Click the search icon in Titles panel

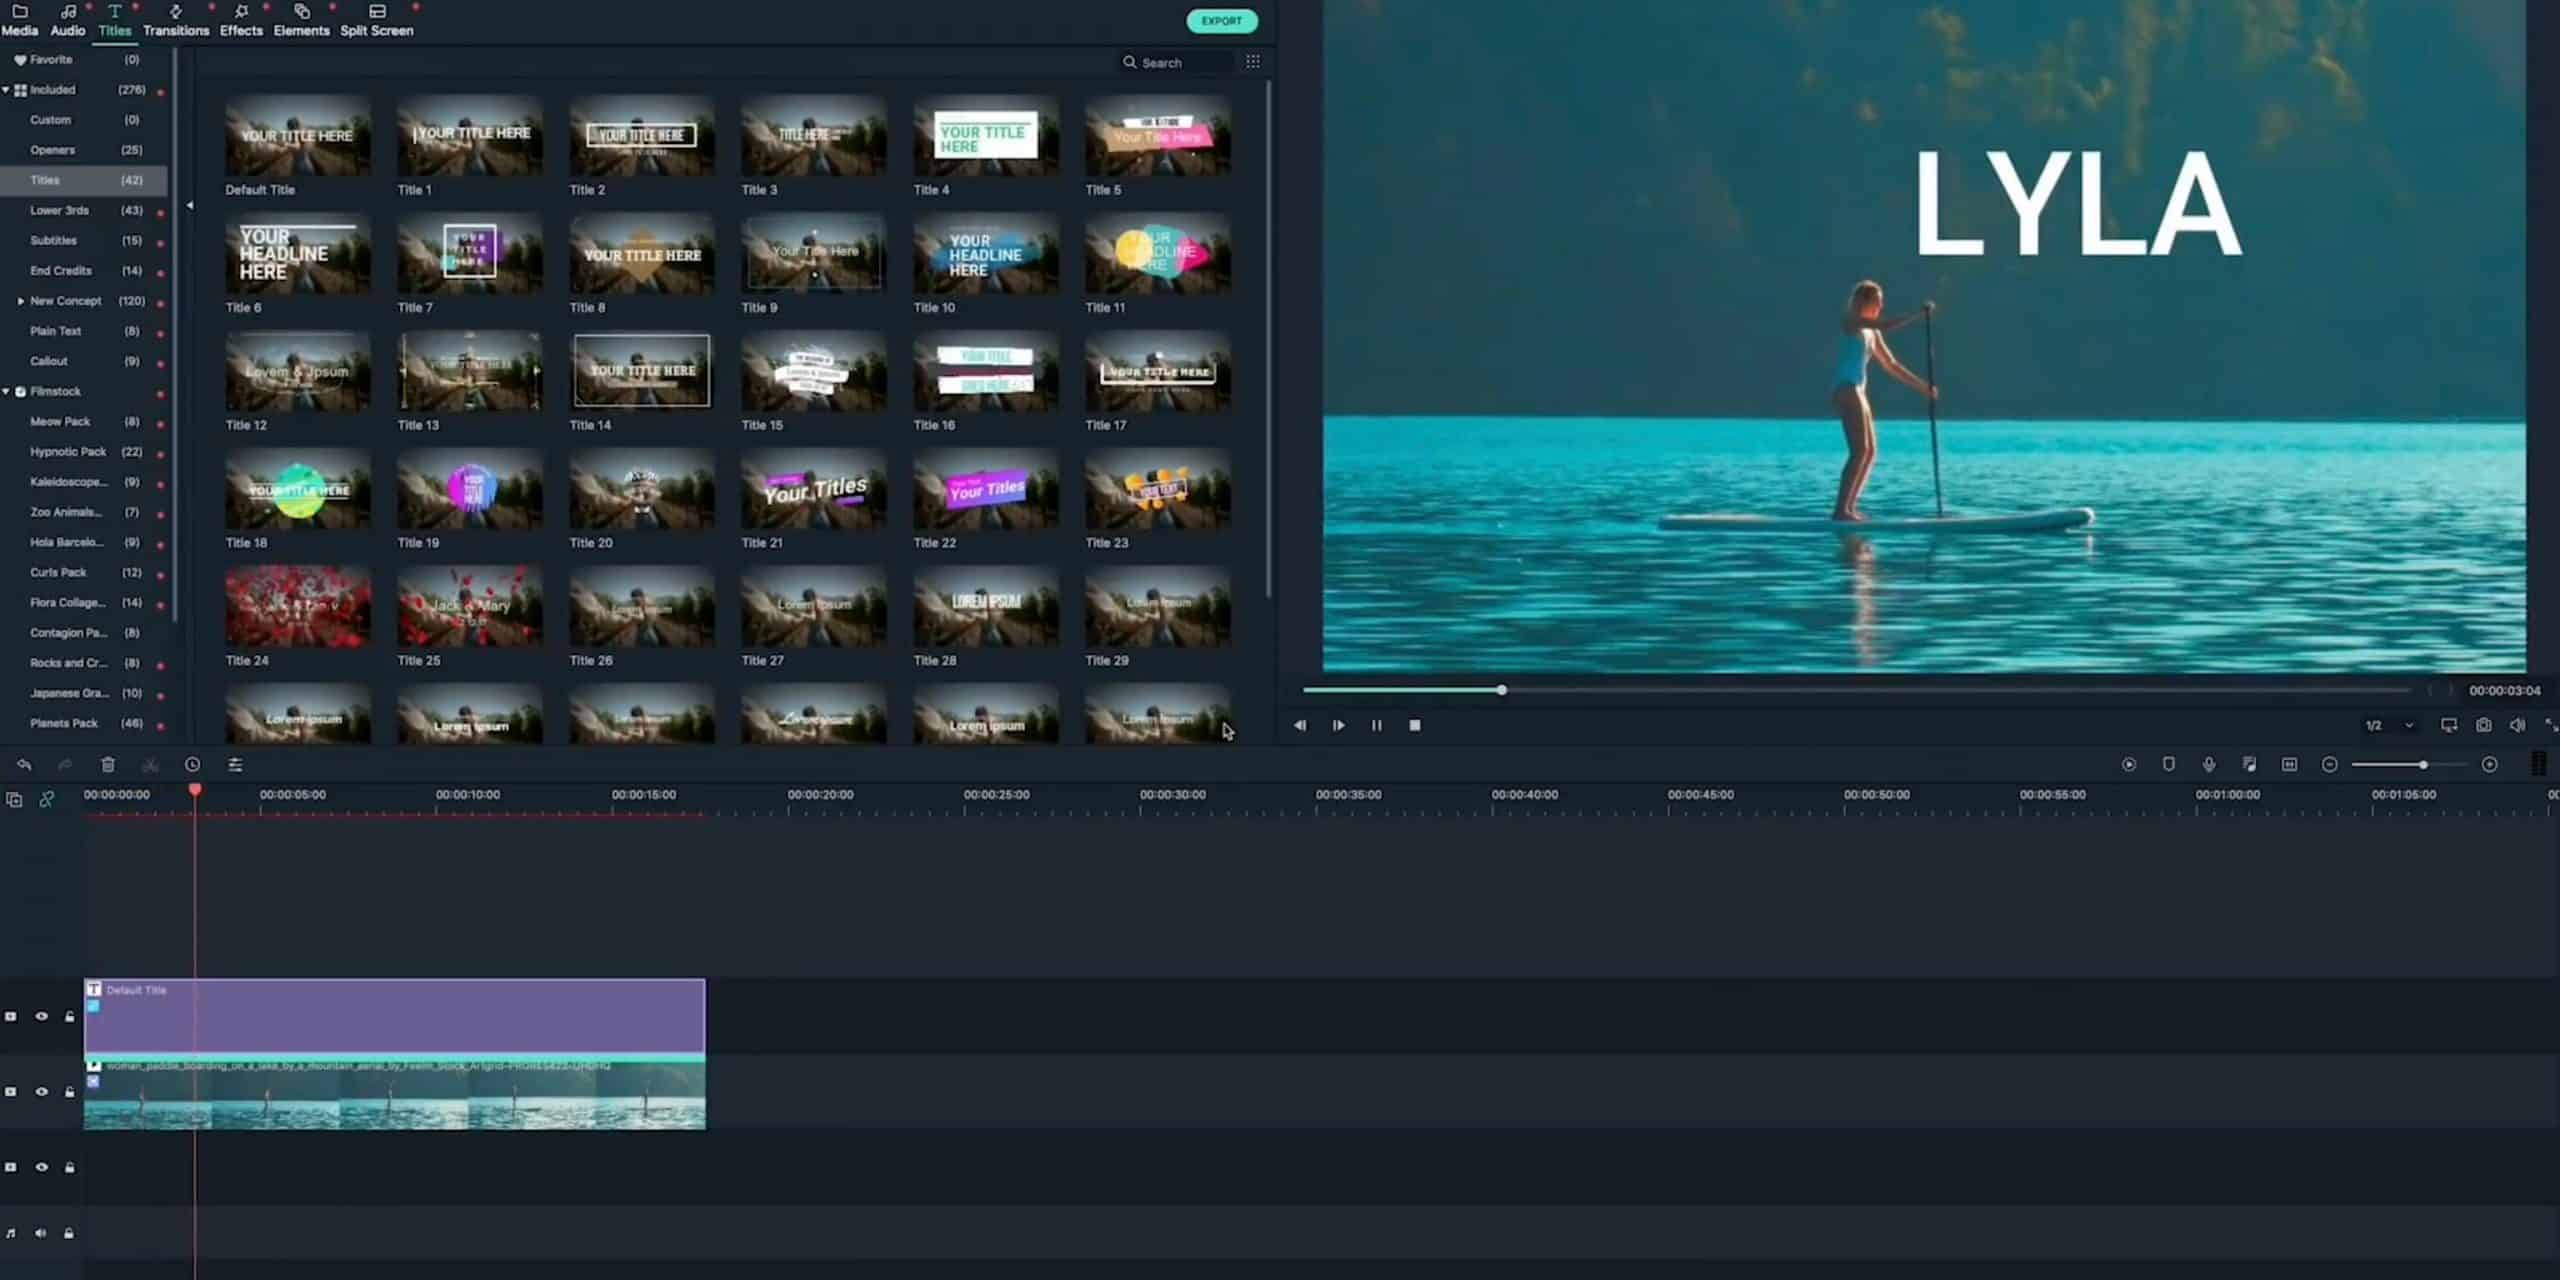pos(1130,62)
